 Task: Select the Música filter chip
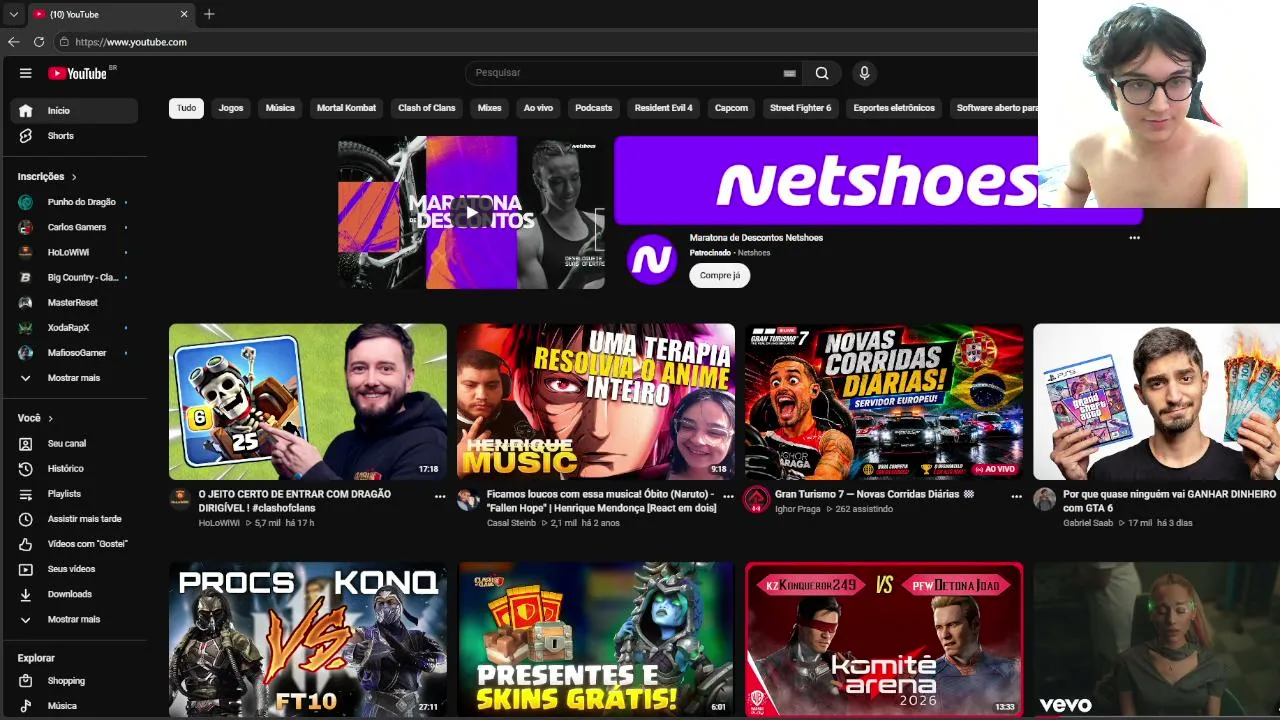pos(280,108)
